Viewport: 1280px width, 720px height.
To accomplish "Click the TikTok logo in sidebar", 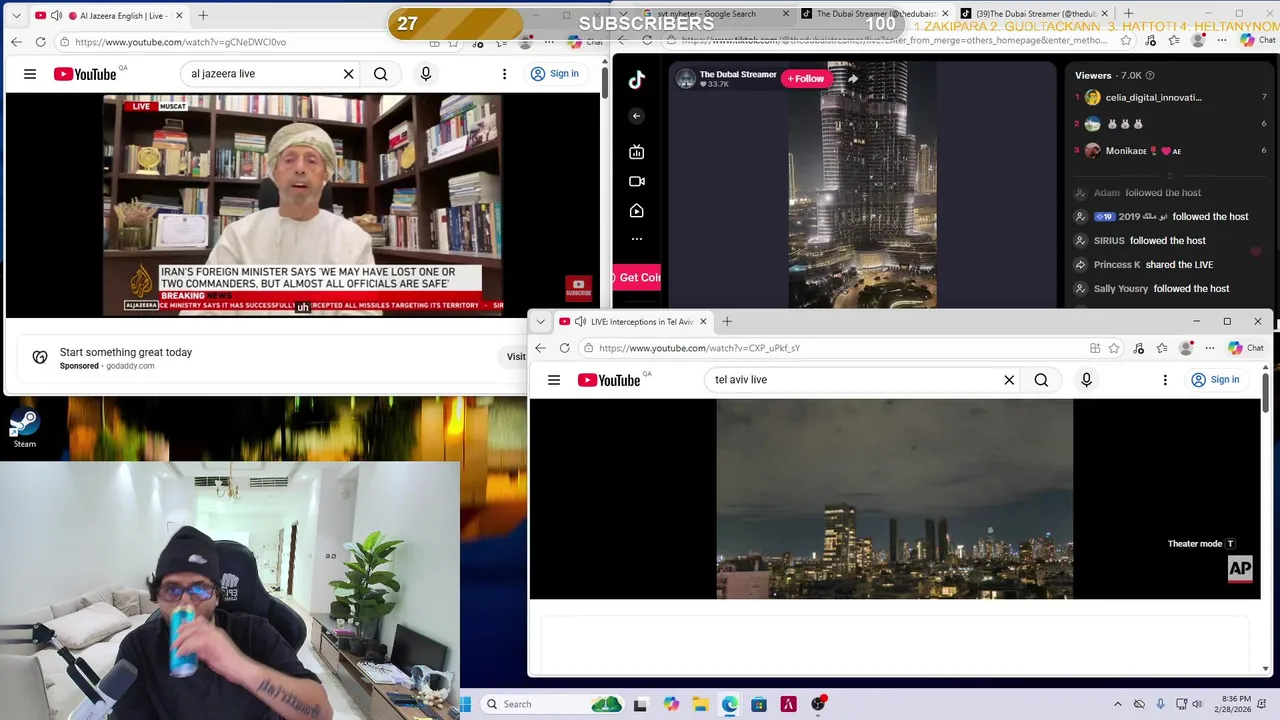I will click(637, 80).
